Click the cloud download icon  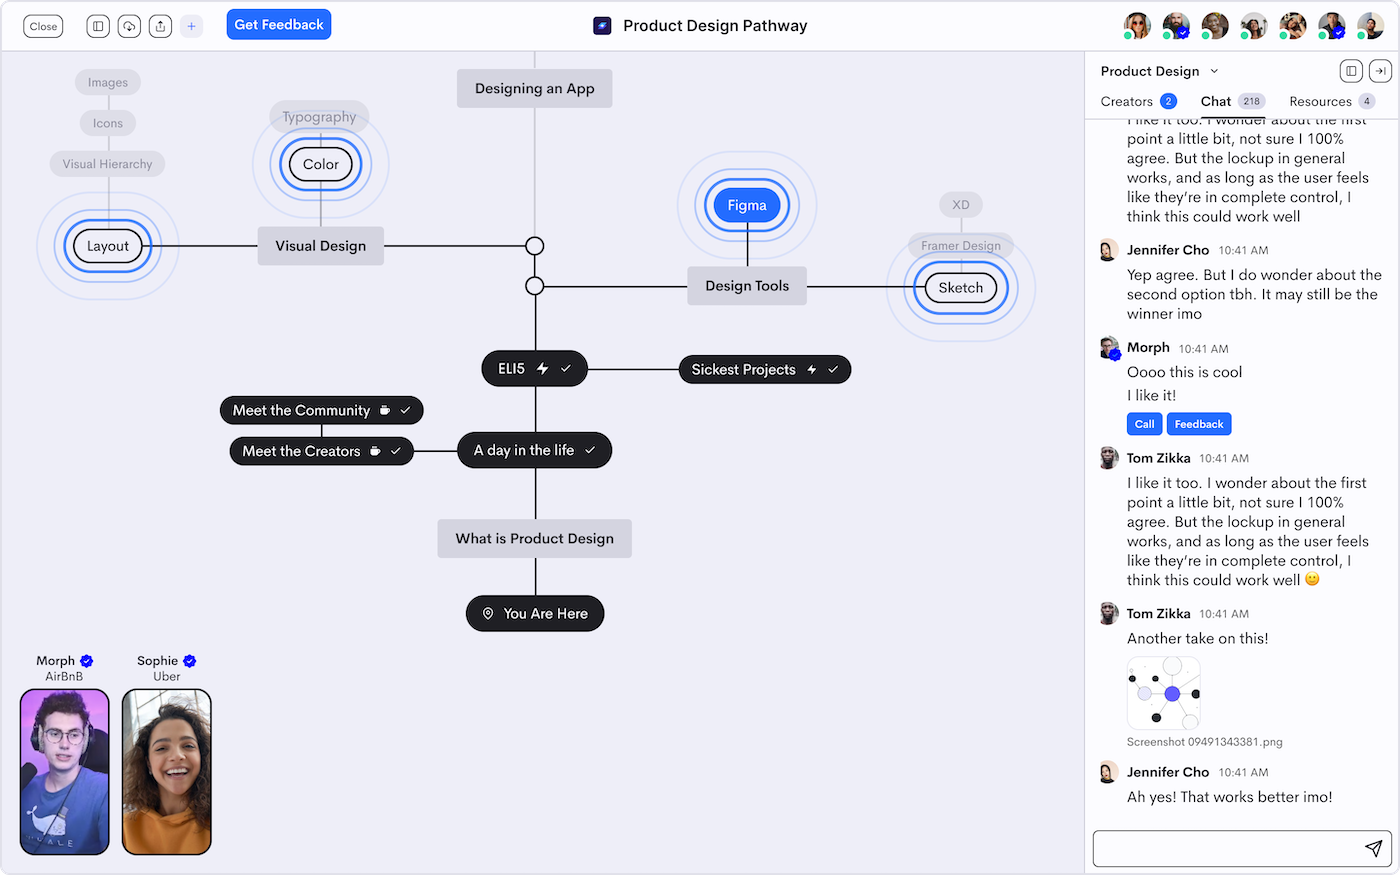point(129,26)
